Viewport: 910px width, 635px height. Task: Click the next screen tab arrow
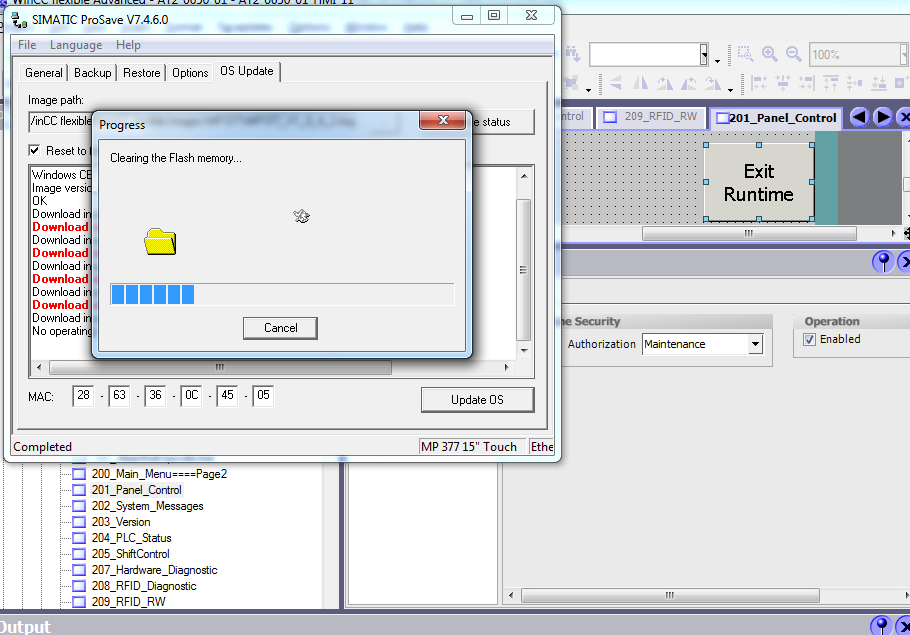pos(883,117)
